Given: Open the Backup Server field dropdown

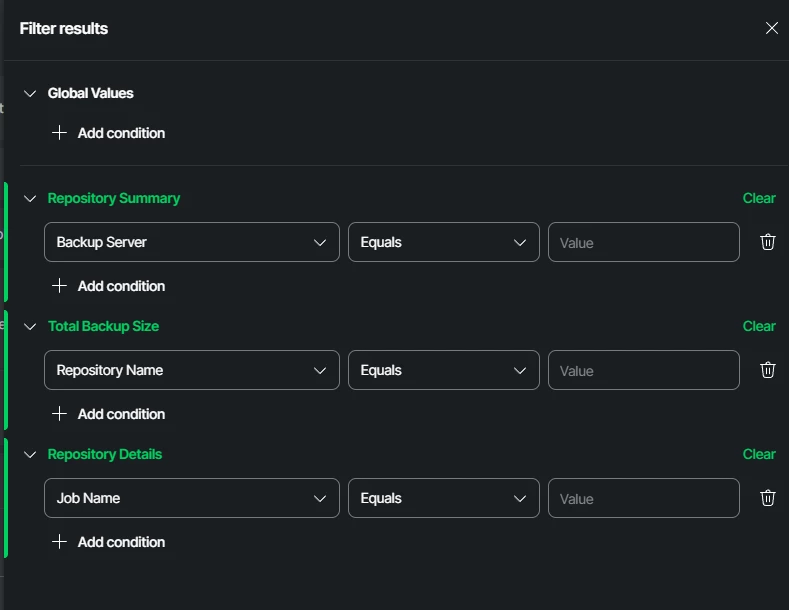Looking at the screenshot, I should point(192,242).
